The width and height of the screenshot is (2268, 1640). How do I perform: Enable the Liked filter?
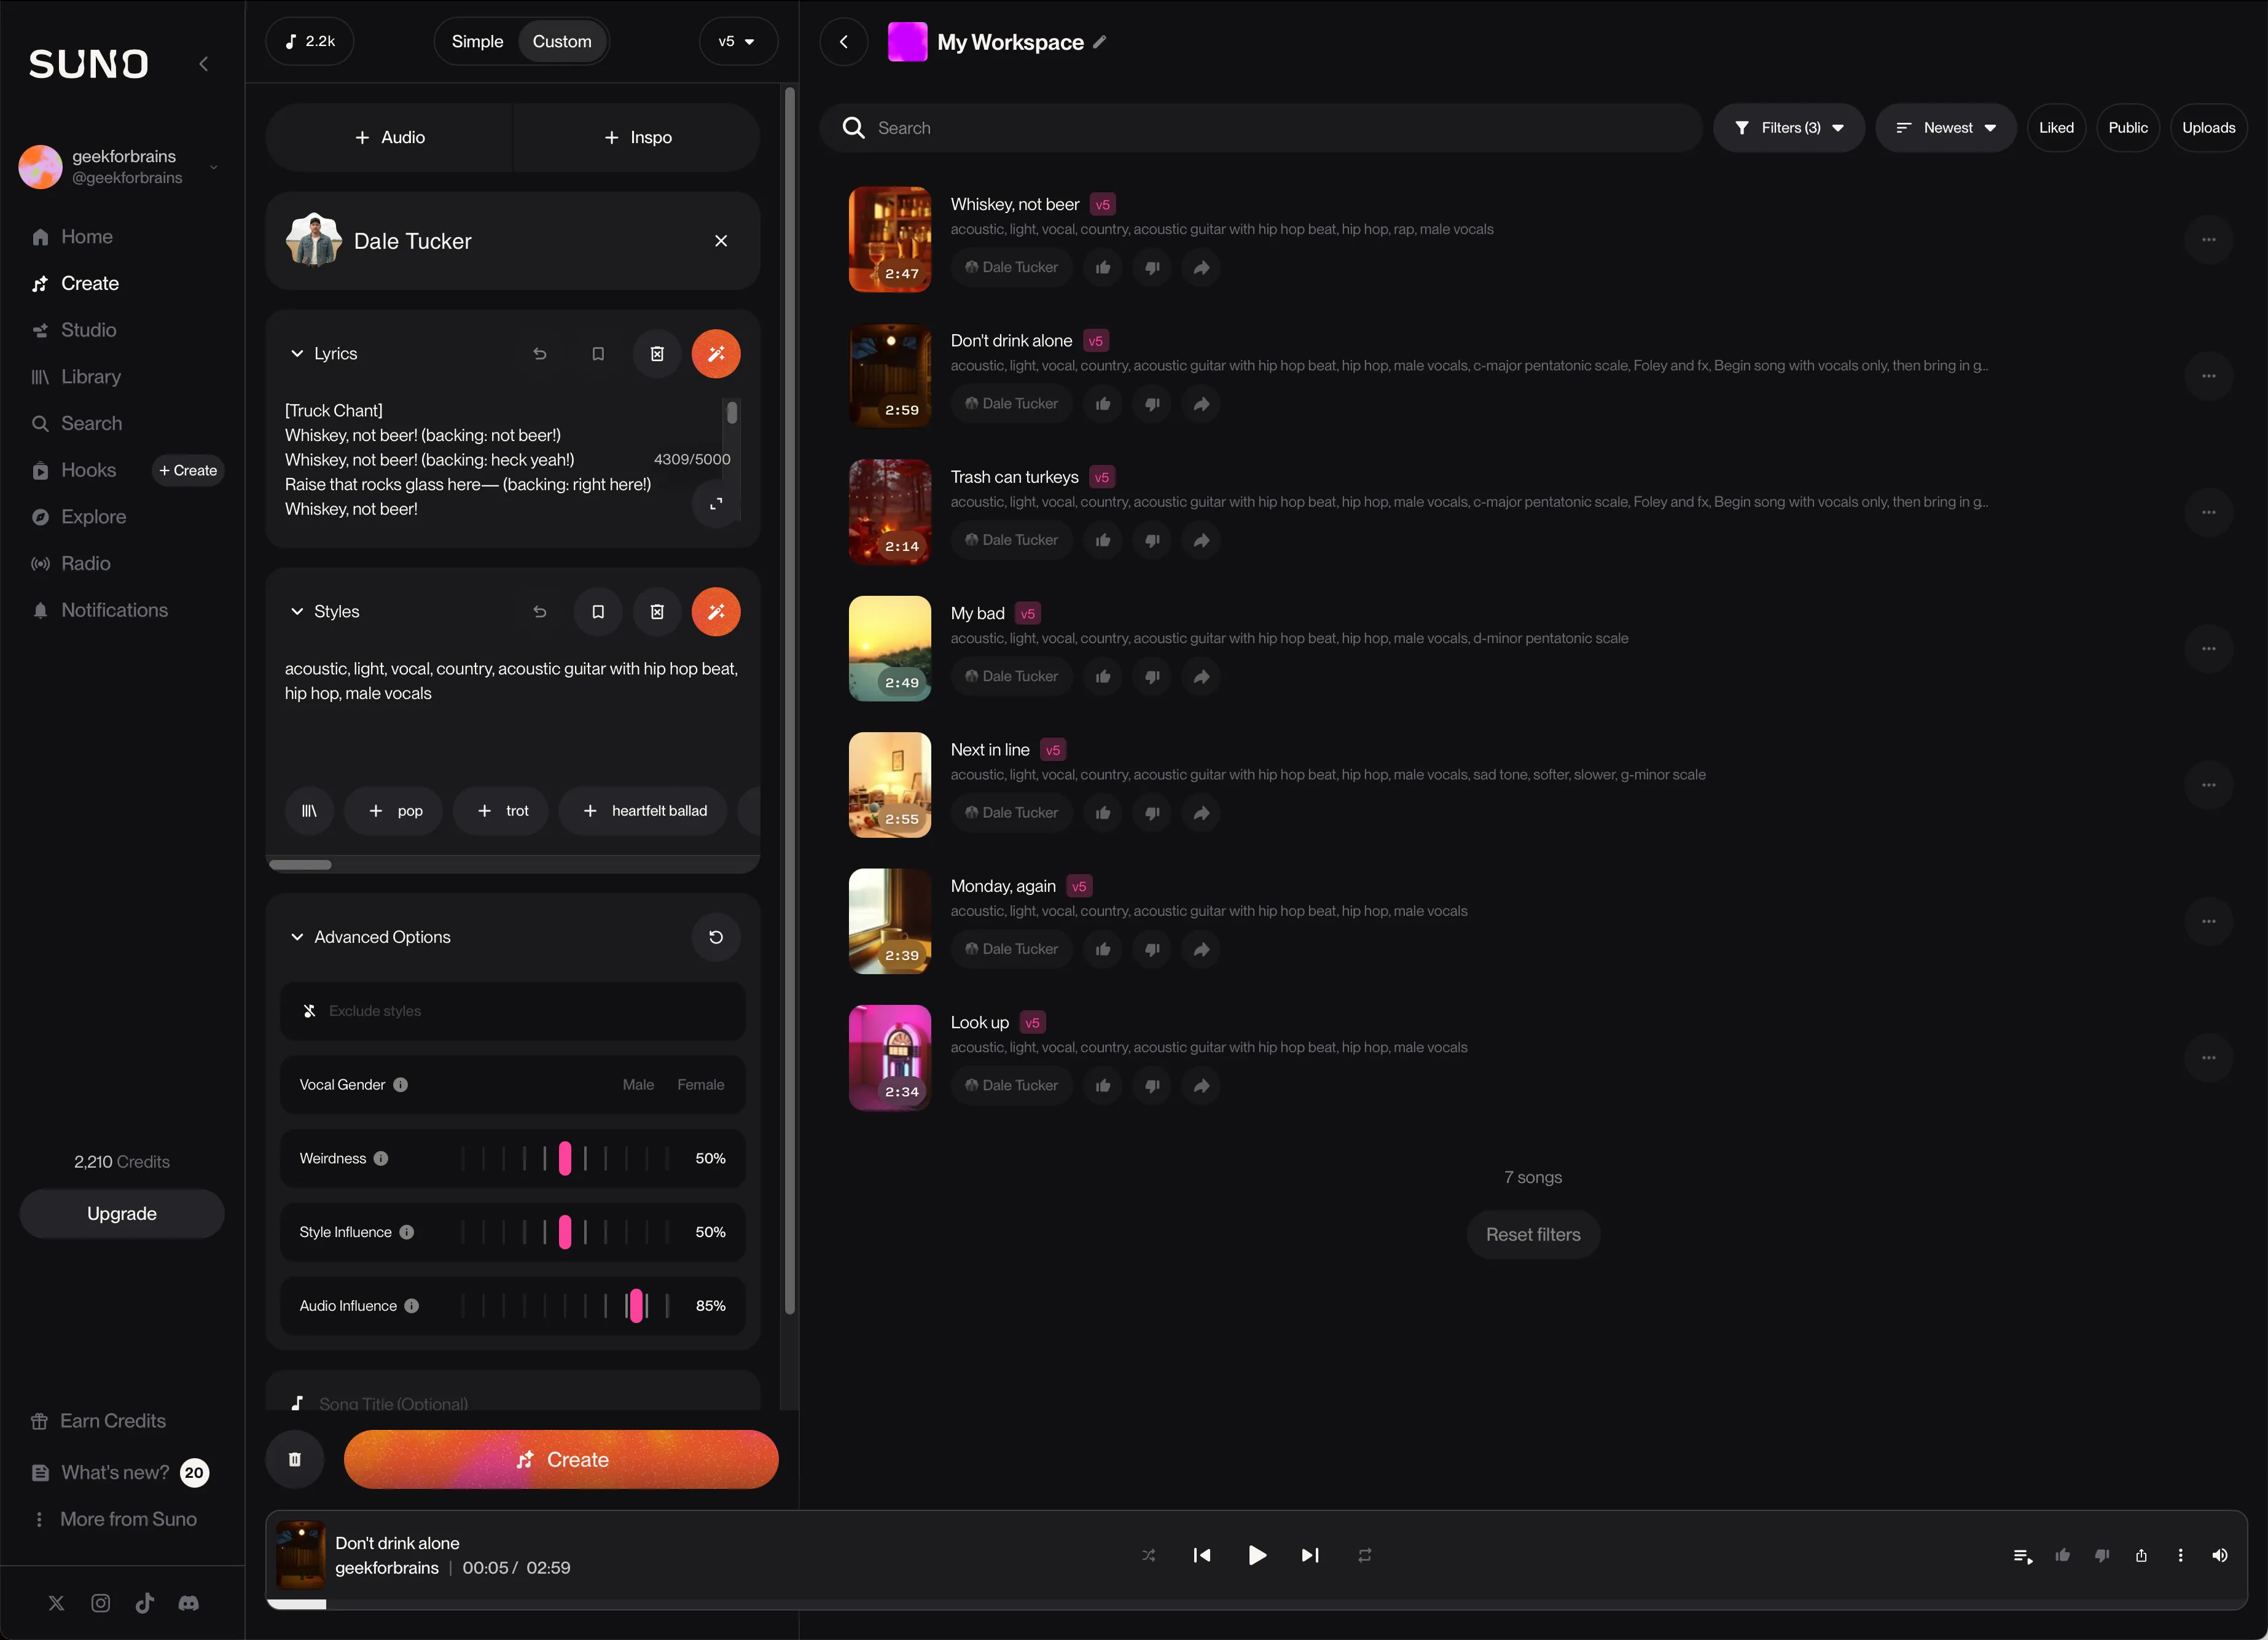pos(2056,127)
